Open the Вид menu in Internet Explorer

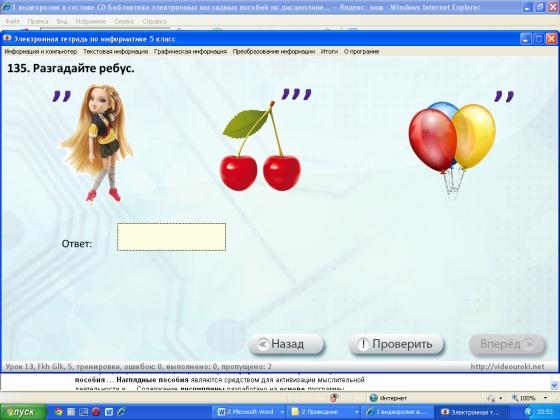tap(62, 21)
